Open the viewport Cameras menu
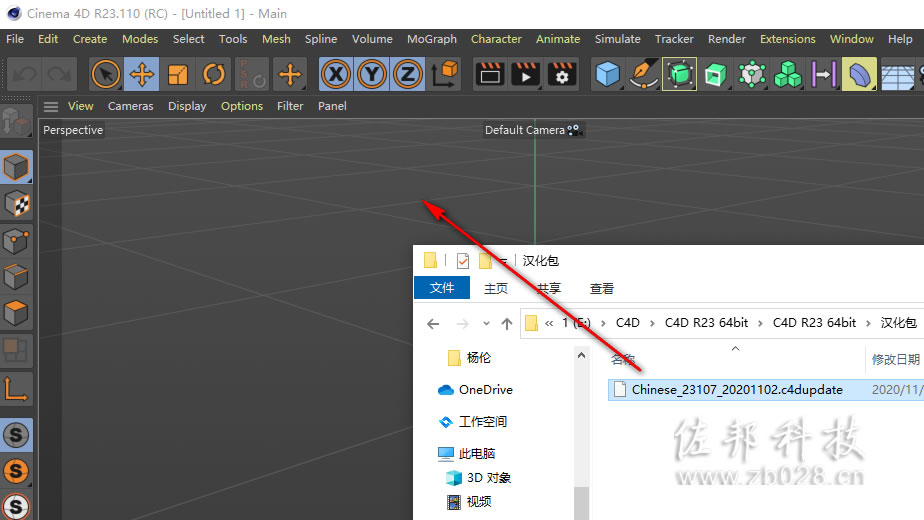 pyautogui.click(x=130, y=106)
